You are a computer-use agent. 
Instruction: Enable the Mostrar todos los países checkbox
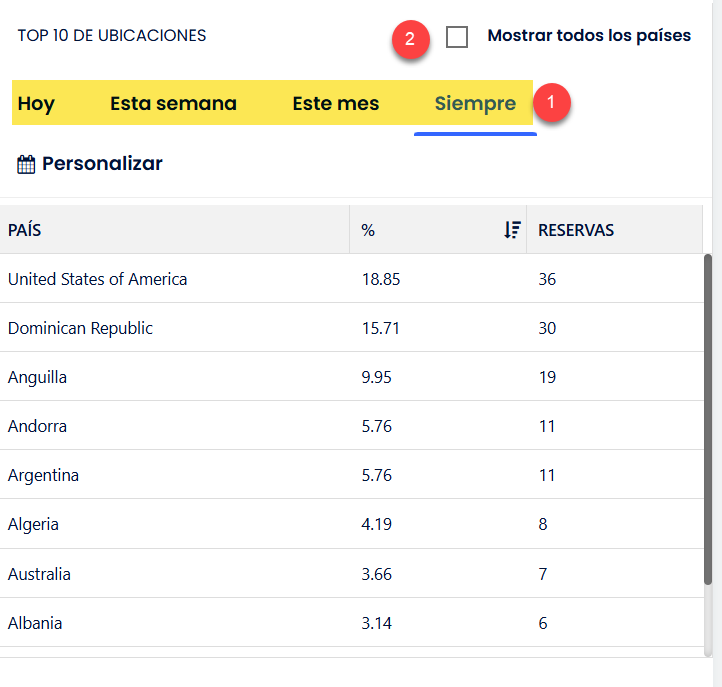(457, 37)
